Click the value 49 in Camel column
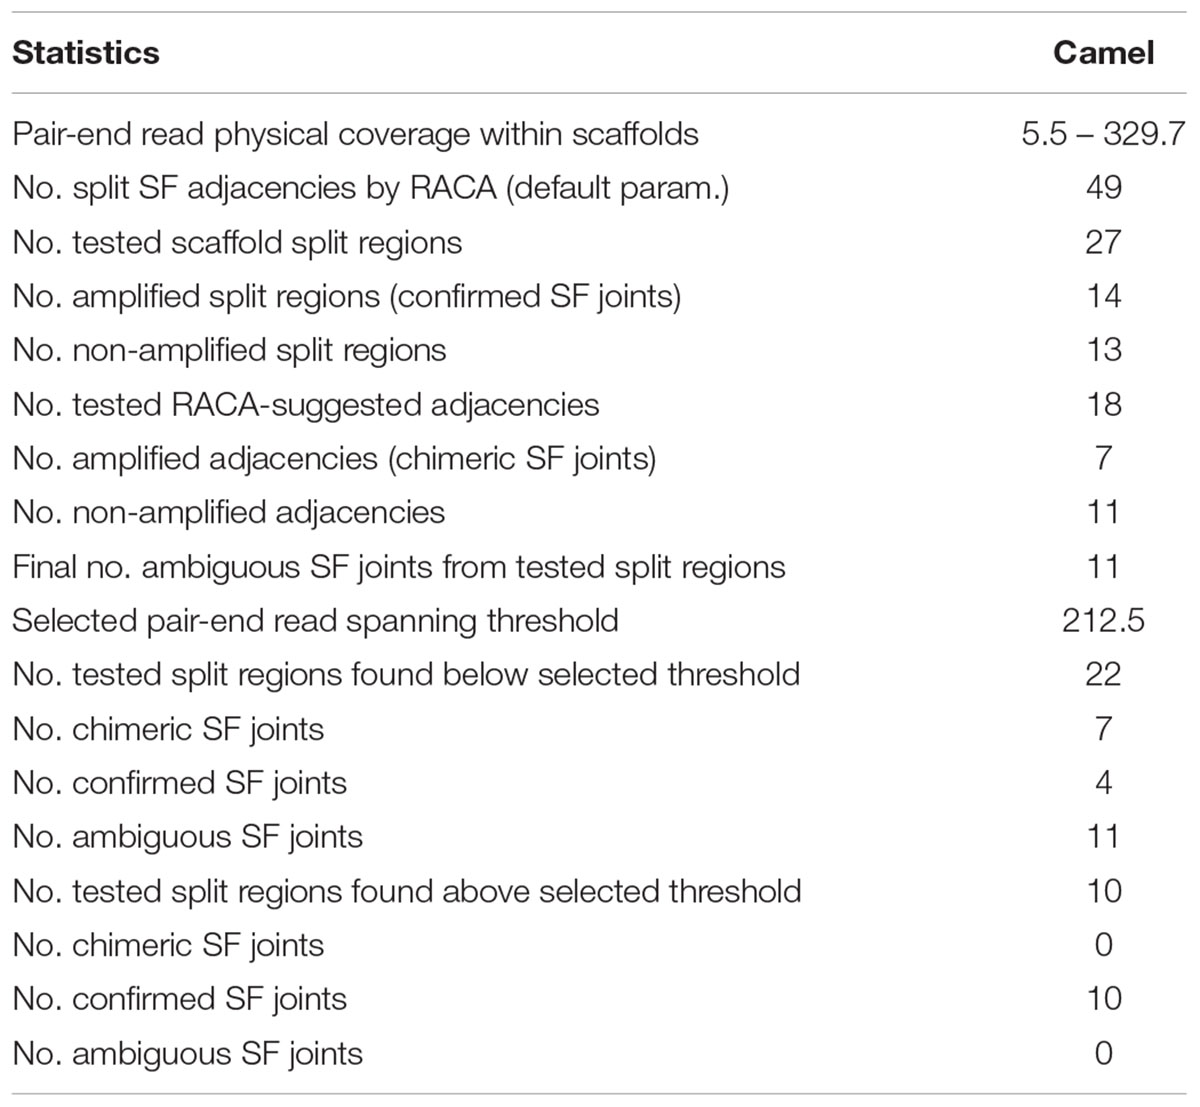The width and height of the screenshot is (1200, 1107). tap(1103, 188)
